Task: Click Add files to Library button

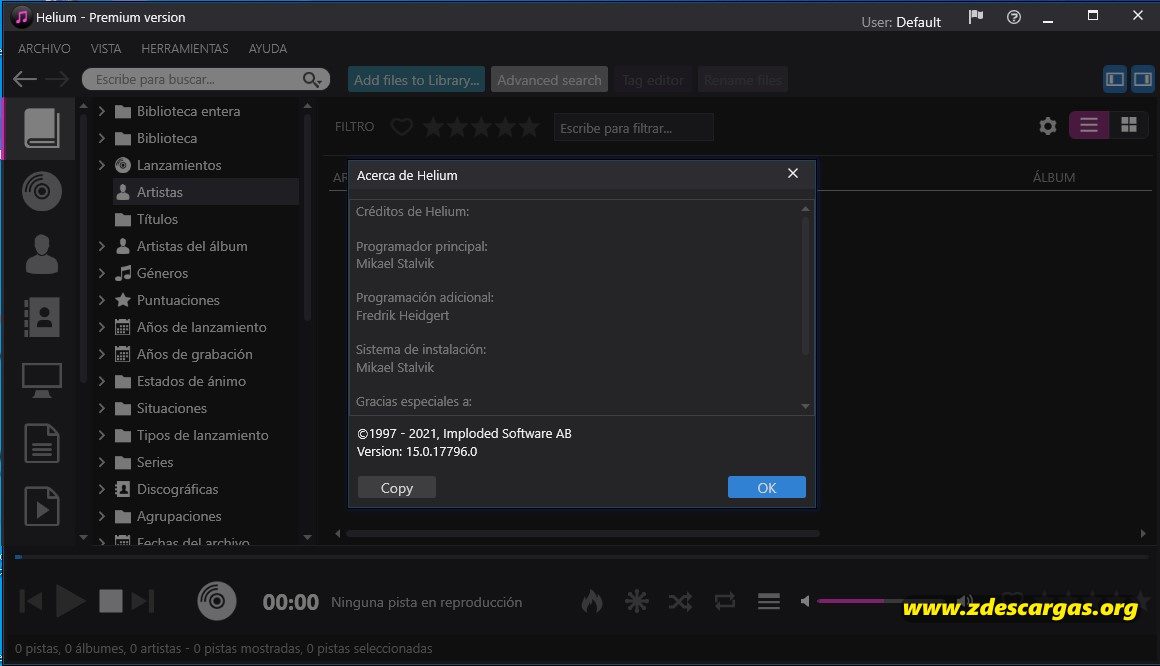Action: [x=417, y=79]
